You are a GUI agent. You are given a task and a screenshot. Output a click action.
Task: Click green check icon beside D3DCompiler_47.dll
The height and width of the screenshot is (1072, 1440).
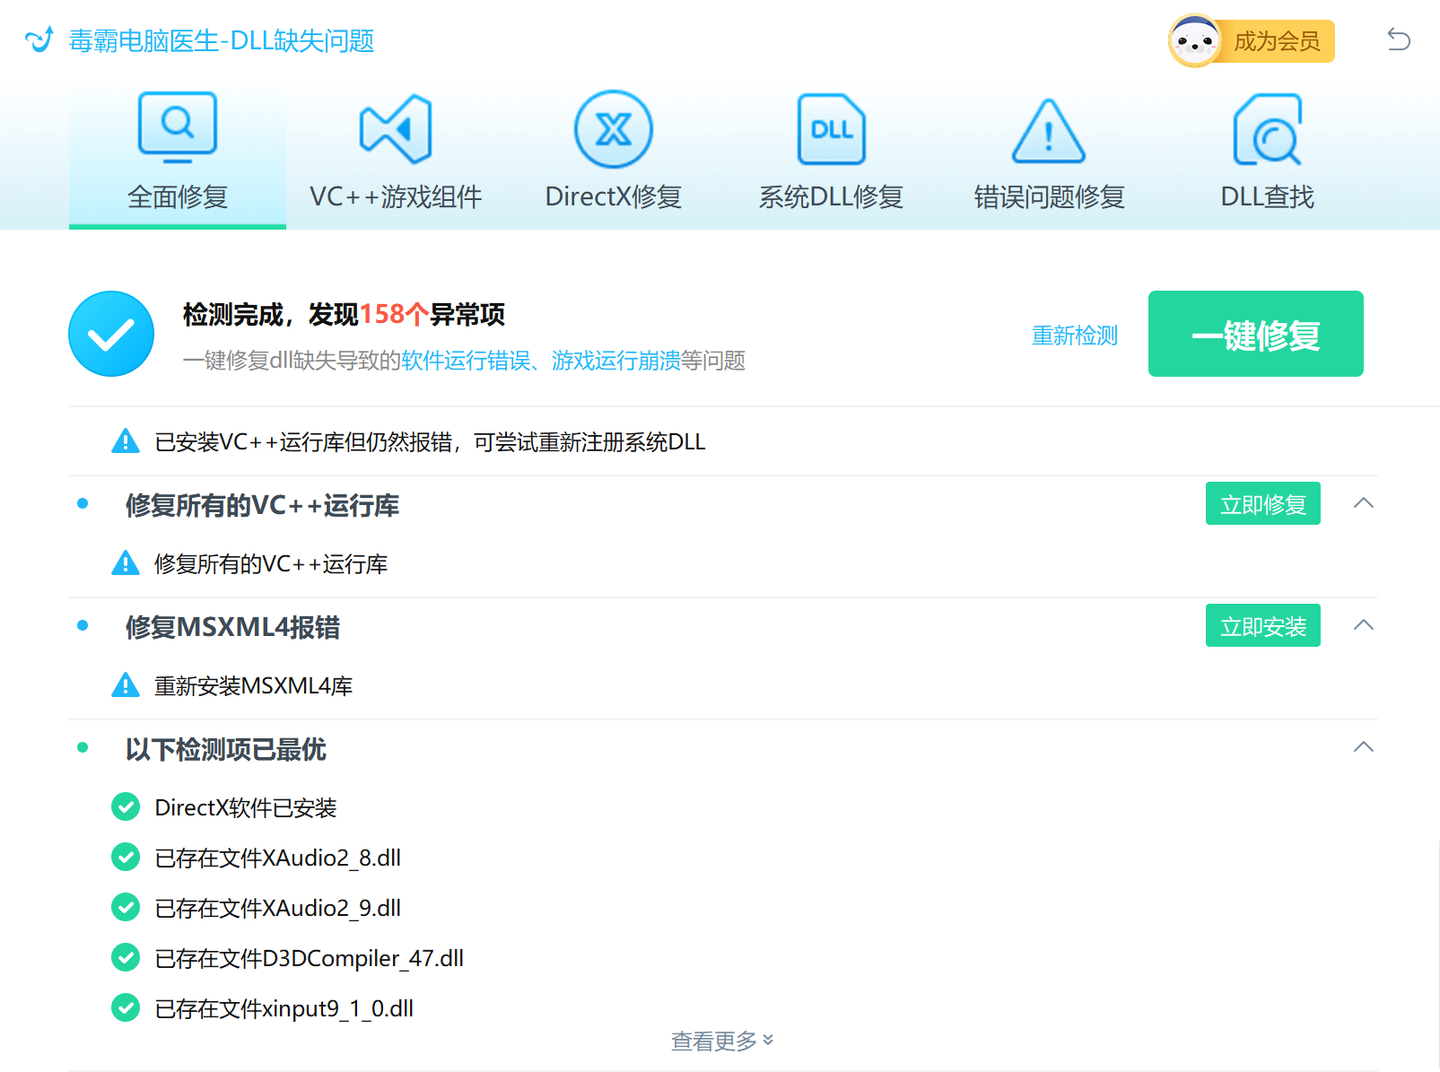tap(125, 957)
